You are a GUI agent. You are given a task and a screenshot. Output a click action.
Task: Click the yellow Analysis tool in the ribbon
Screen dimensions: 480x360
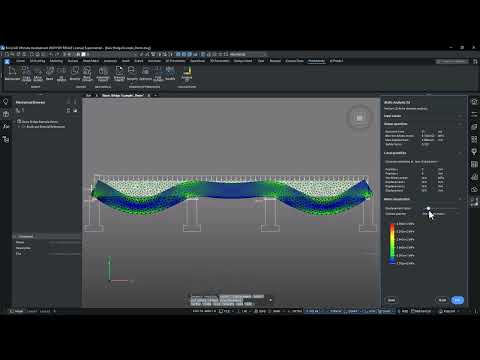(x=187, y=74)
